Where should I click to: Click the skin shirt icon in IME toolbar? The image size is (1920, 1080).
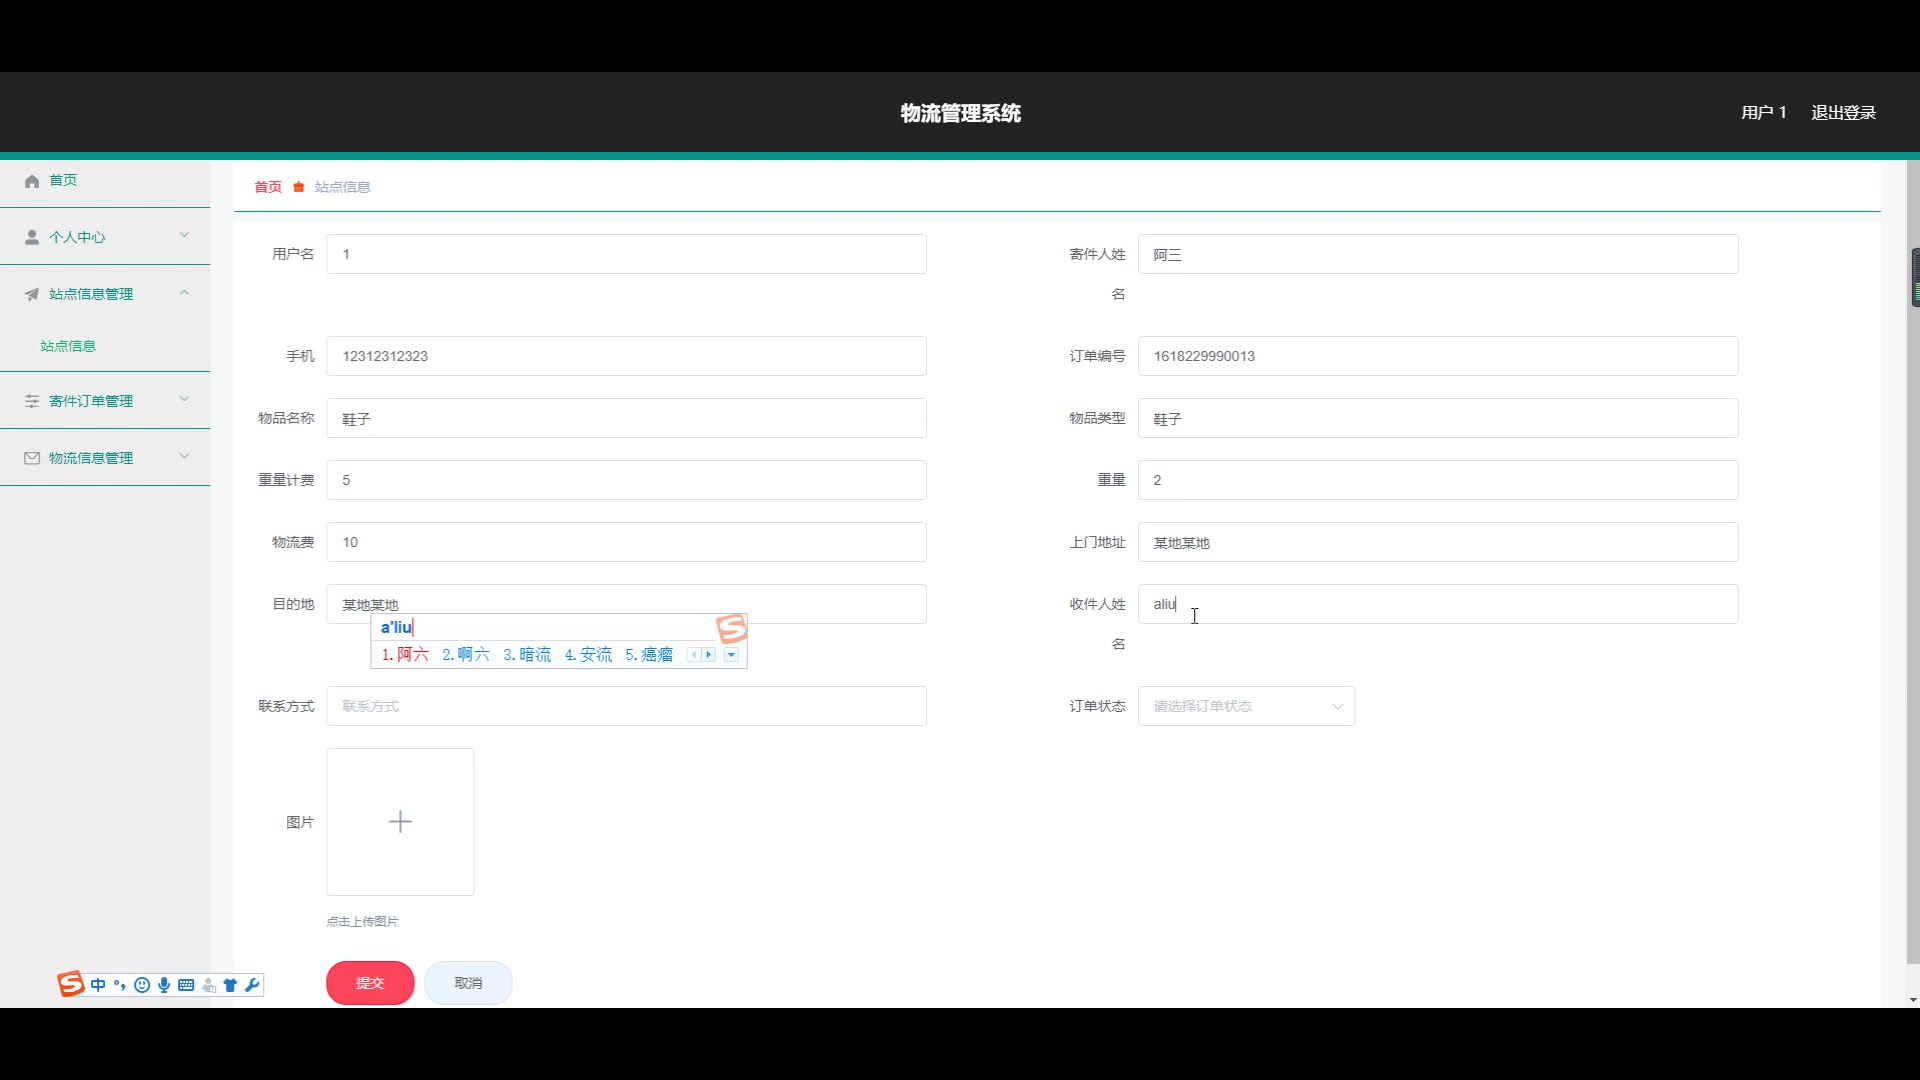pyautogui.click(x=230, y=985)
